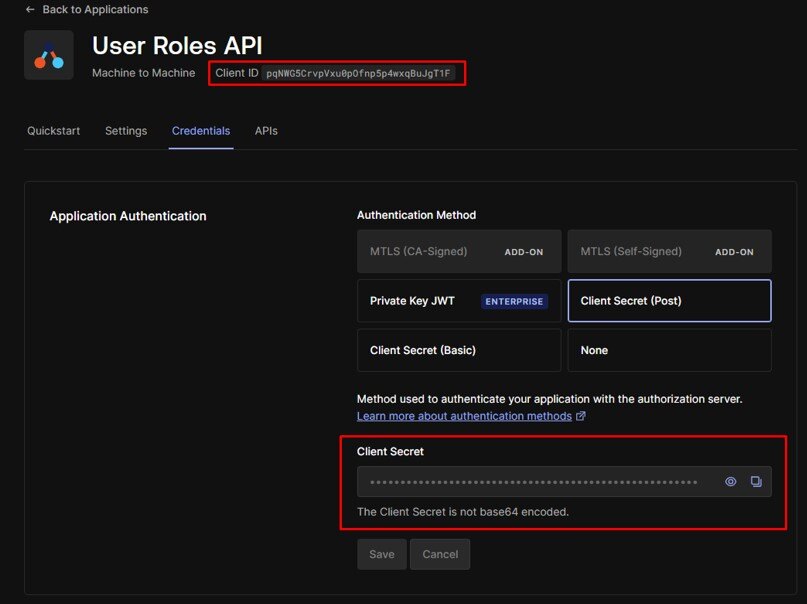
Task: Save the credential changes
Action: pos(382,554)
